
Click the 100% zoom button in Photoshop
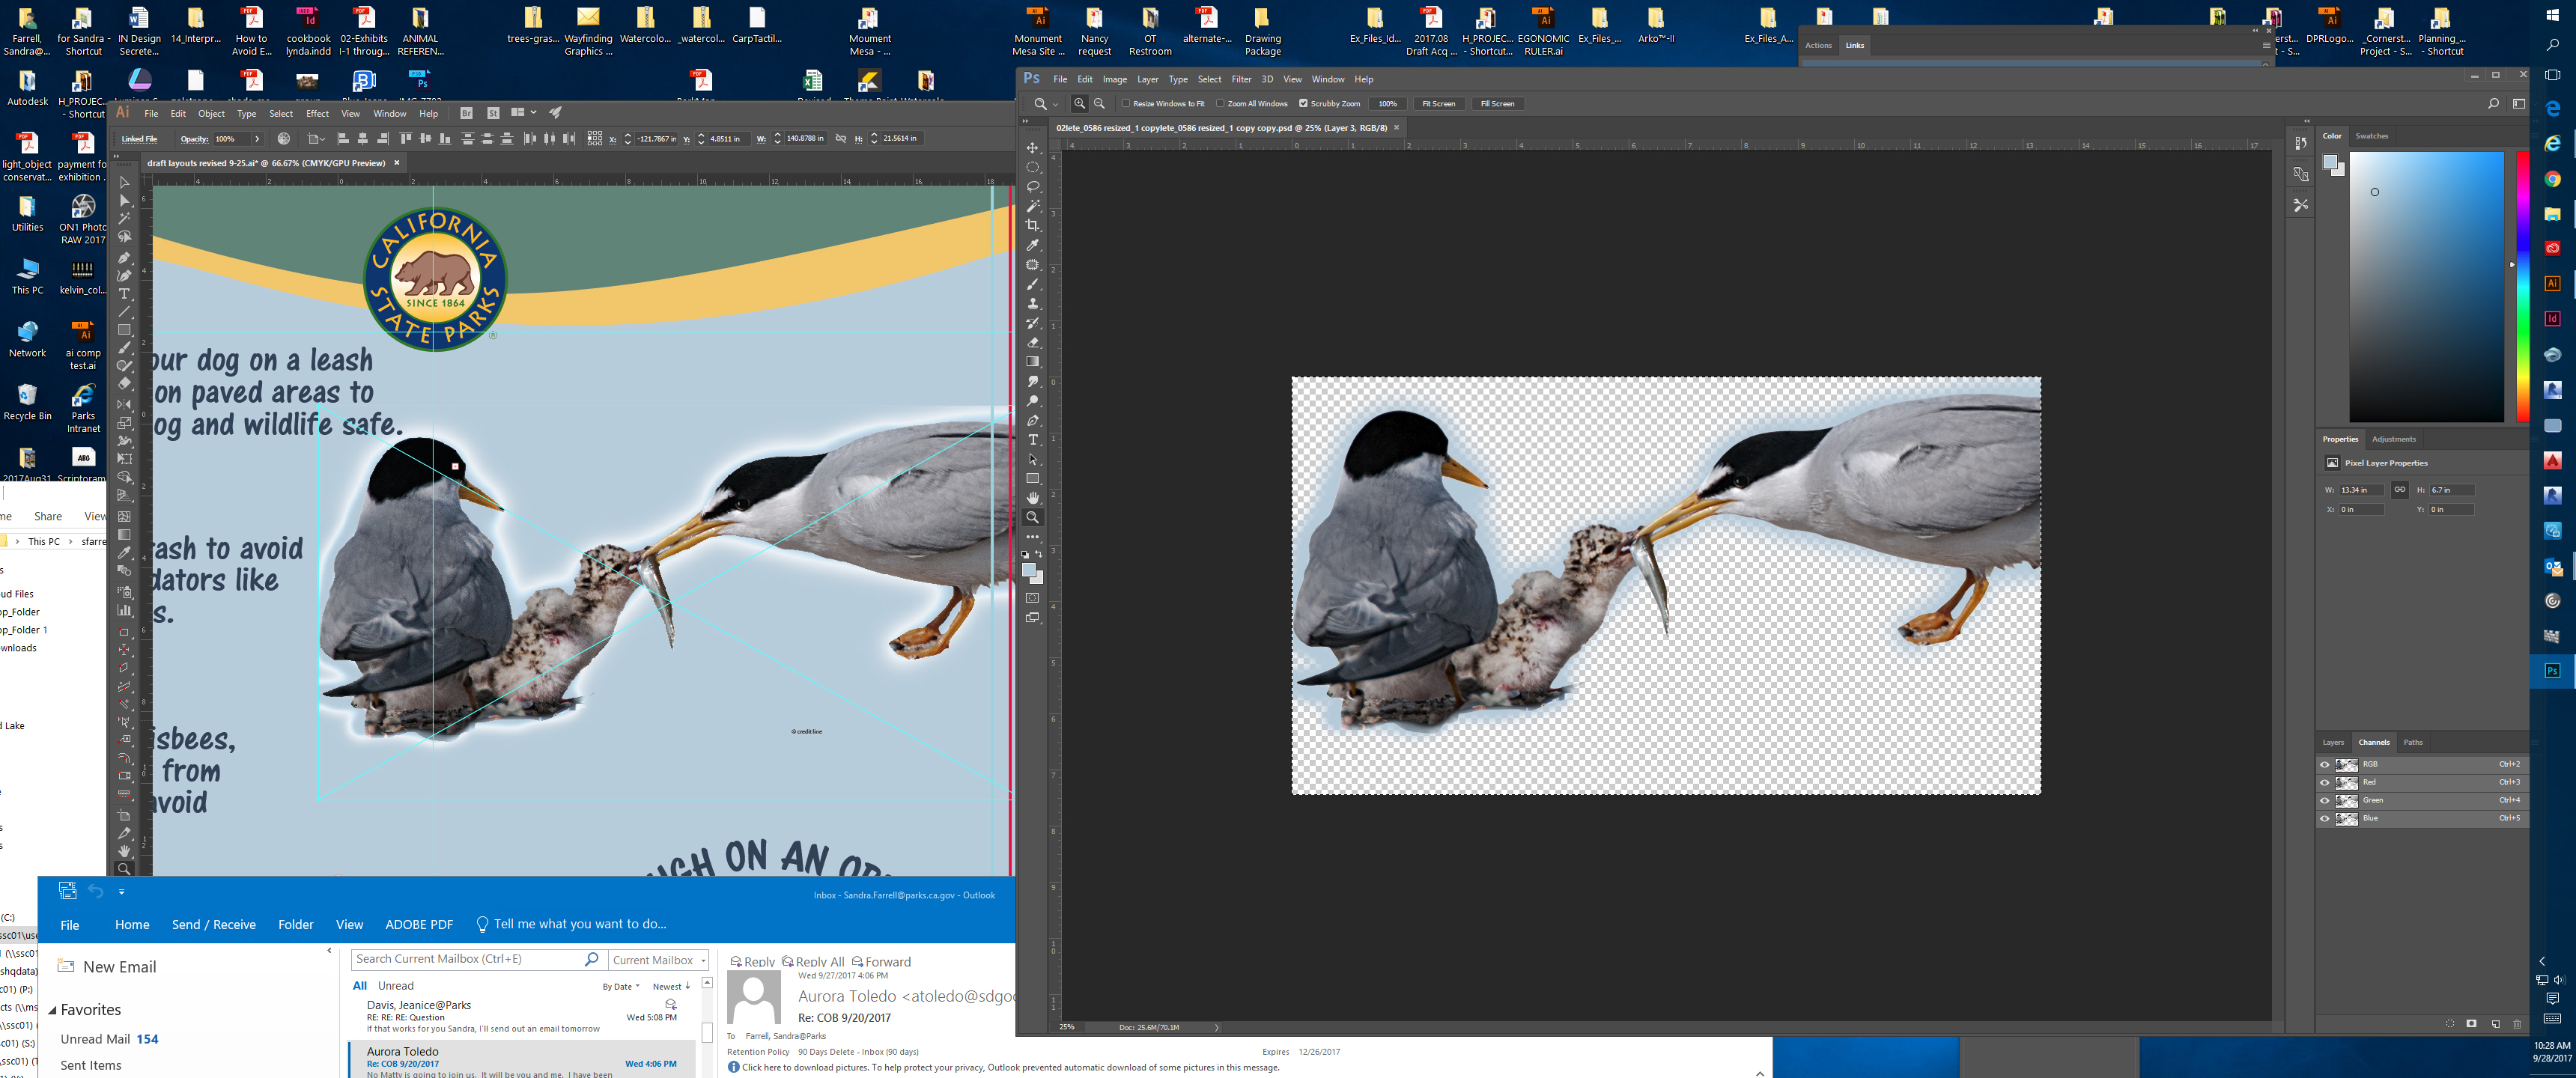click(1387, 103)
